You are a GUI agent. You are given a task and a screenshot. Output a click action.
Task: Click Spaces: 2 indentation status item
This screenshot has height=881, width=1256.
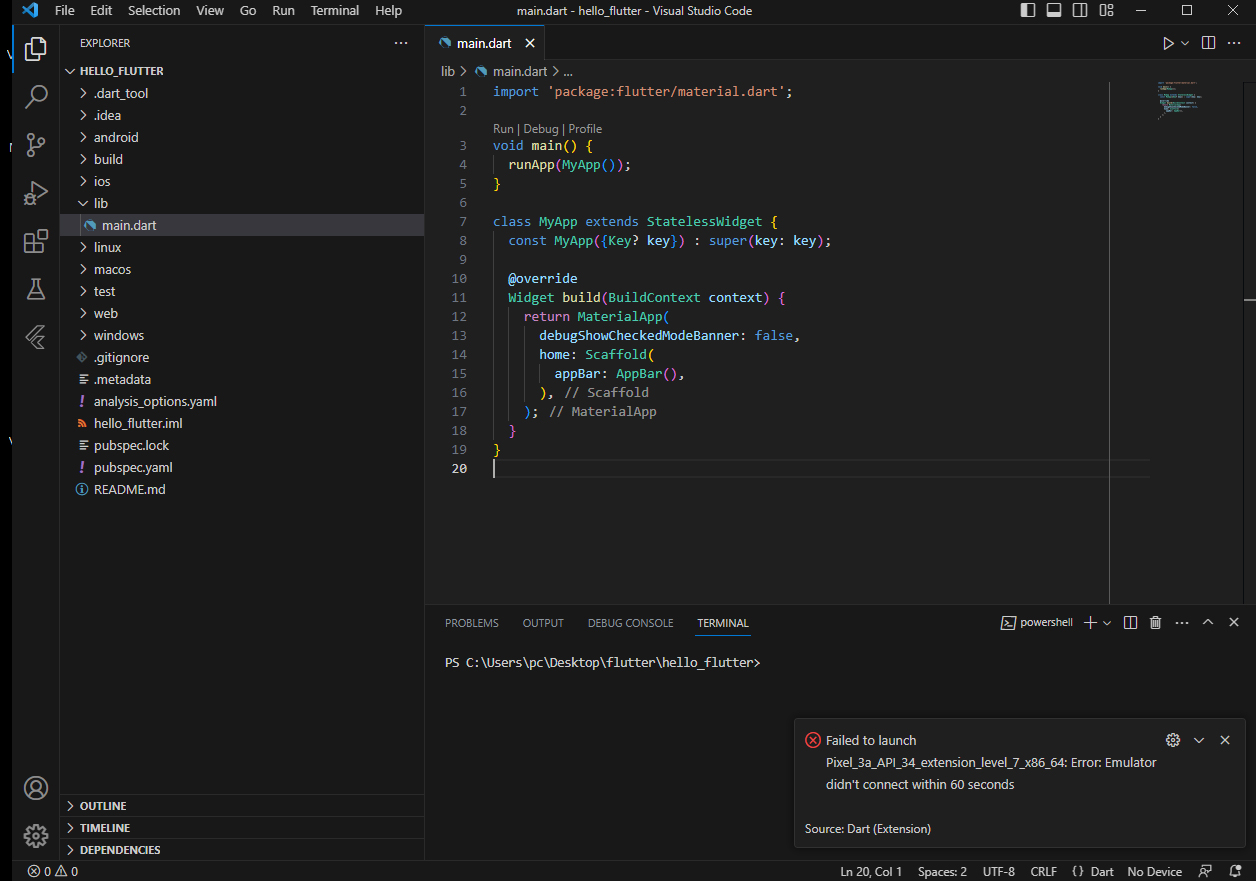pyautogui.click(x=942, y=871)
